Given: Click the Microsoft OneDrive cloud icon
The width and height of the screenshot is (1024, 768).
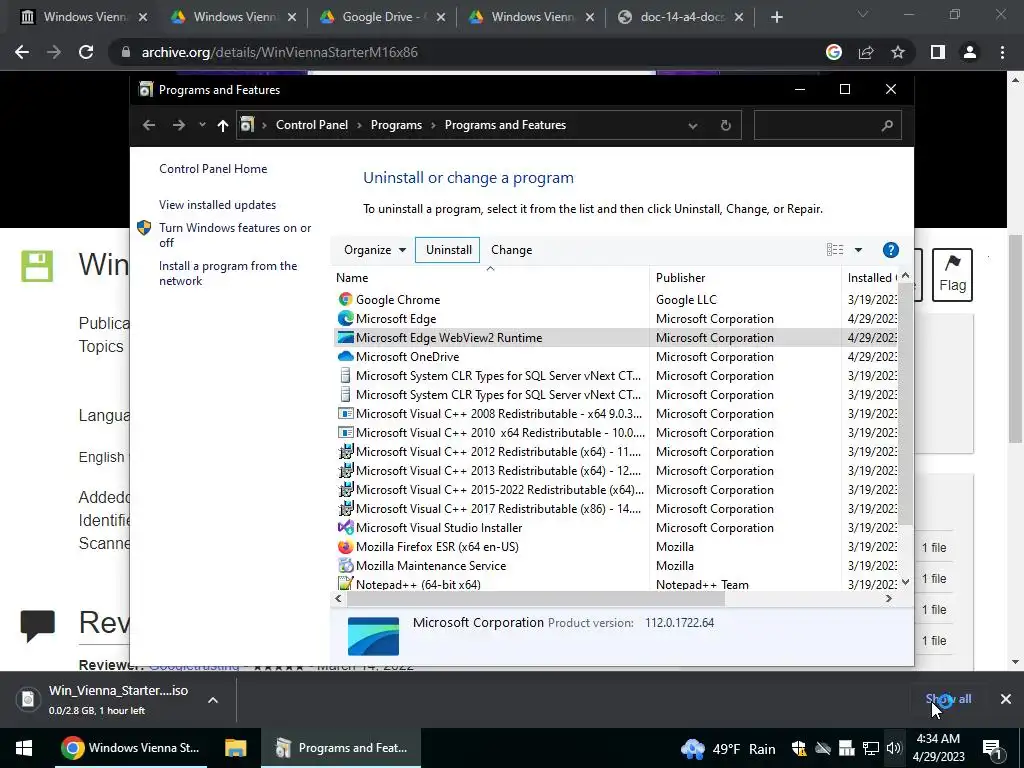Looking at the screenshot, I should [x=345, y=357].
